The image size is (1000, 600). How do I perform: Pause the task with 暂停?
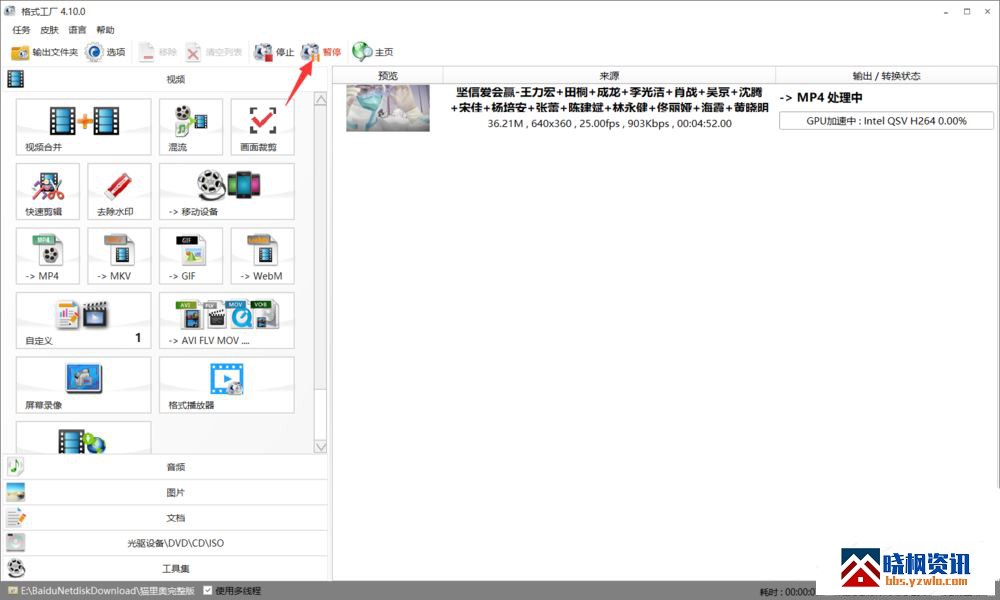click(321, 52)
